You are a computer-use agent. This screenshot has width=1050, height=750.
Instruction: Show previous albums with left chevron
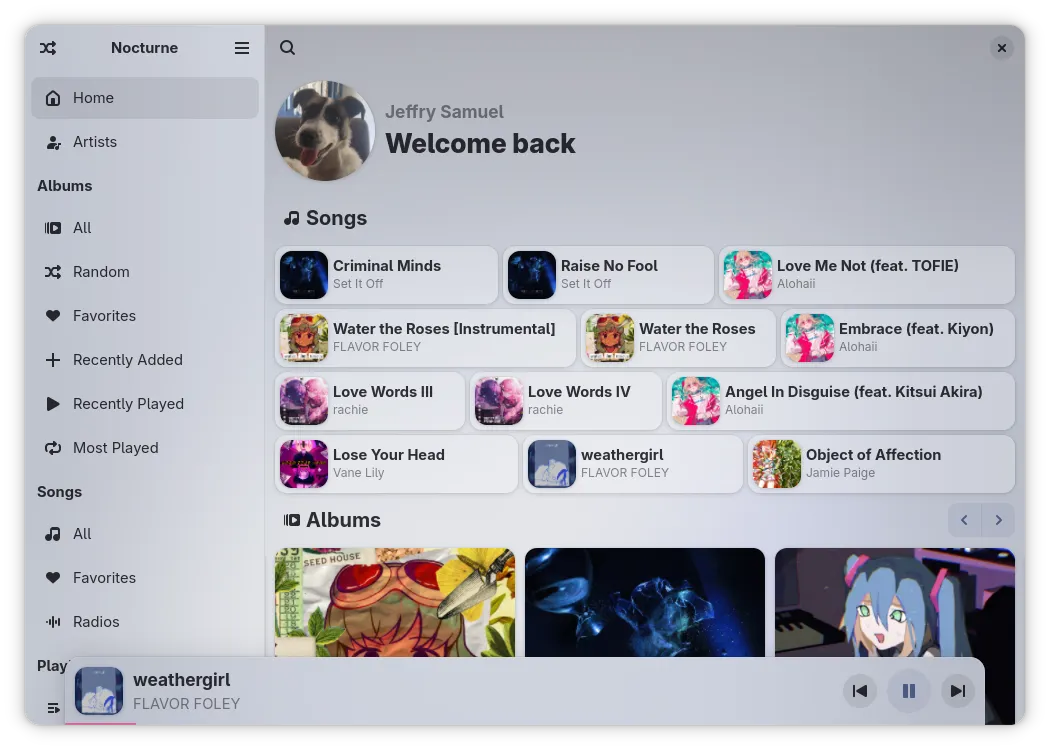pyautogui.click(x=964, y=520)
